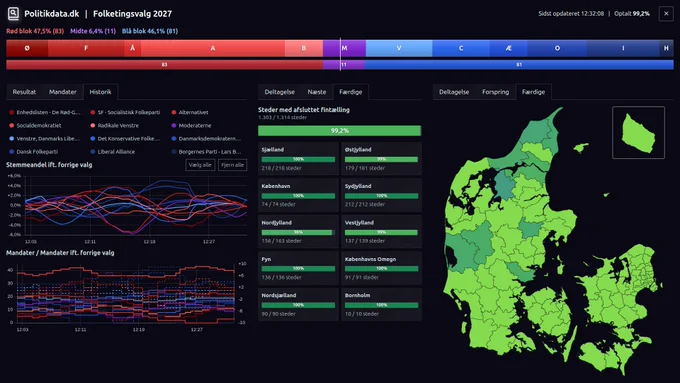Select party A segment in seat bar
The image size is (680, 383).
pyautogui.click(x=212, y=48)
